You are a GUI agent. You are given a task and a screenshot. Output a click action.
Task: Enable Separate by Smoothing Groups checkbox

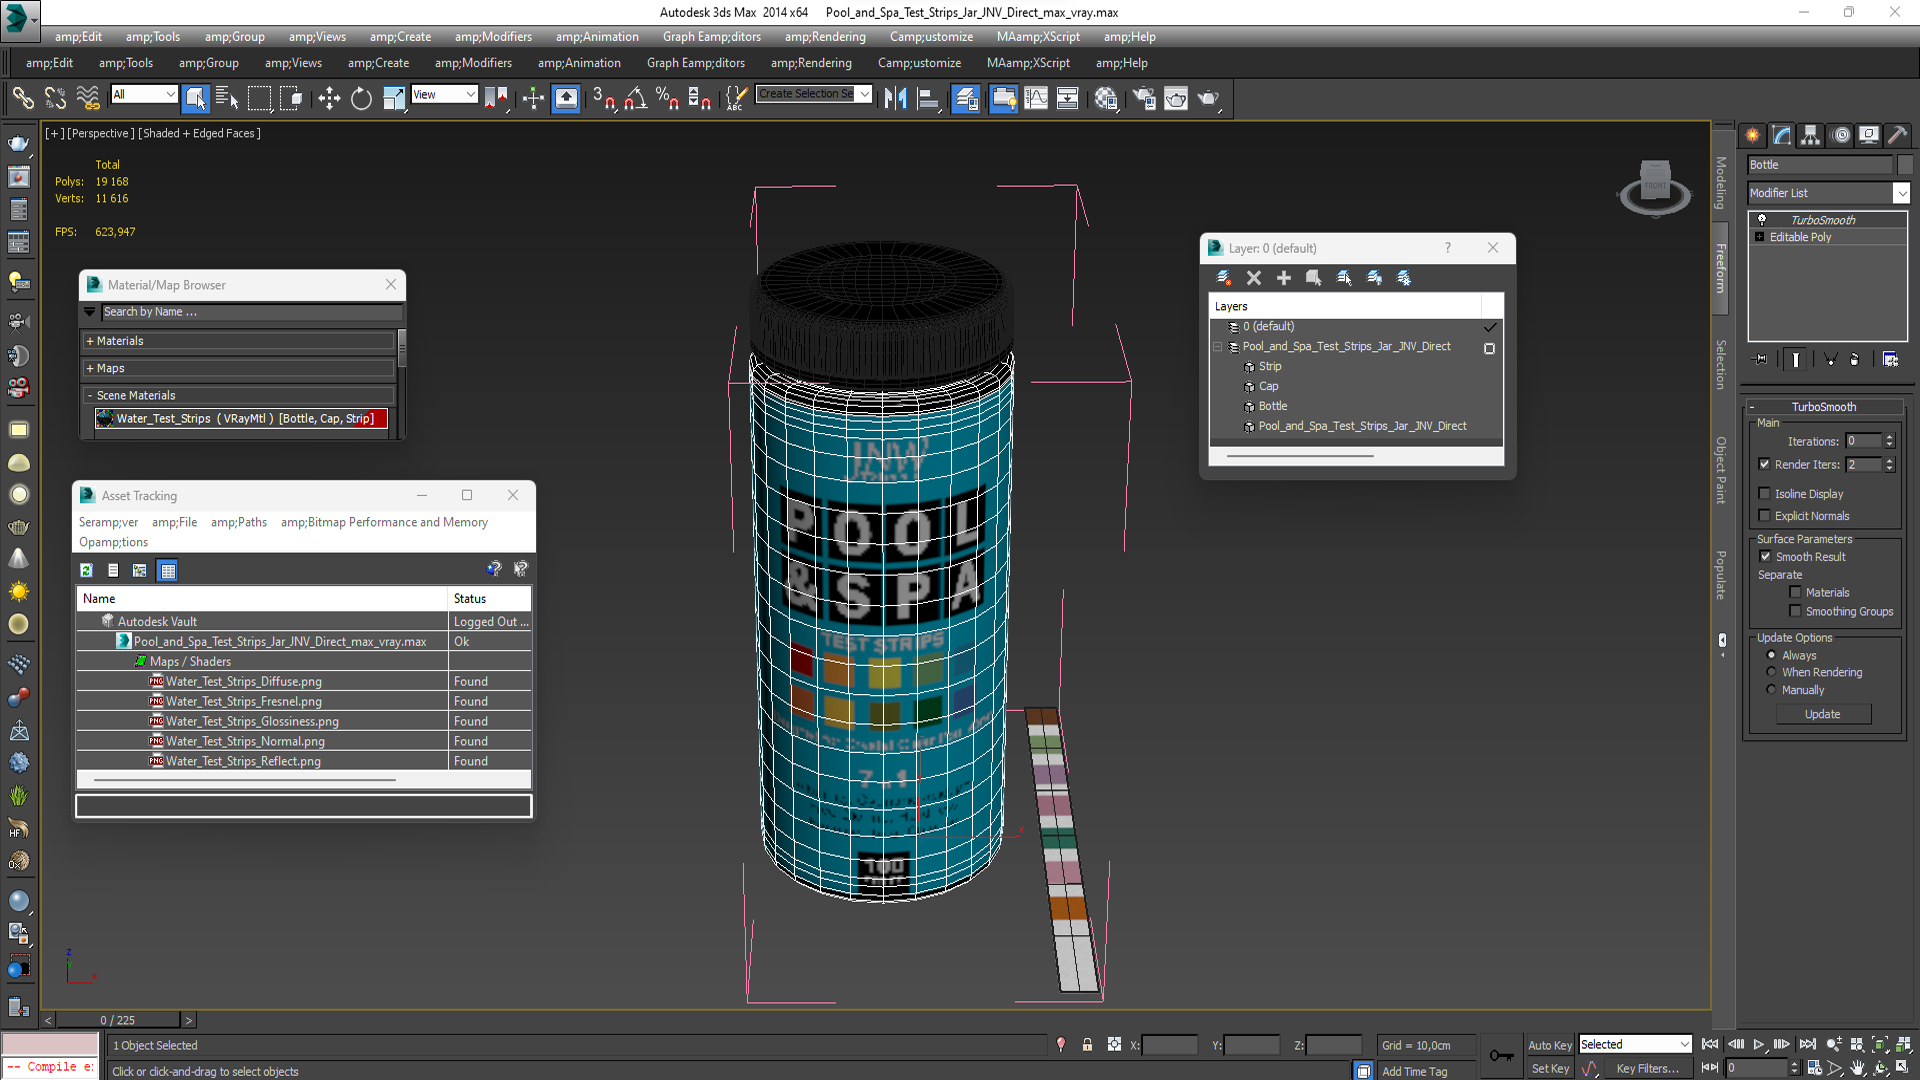[x=1795, y=611]
